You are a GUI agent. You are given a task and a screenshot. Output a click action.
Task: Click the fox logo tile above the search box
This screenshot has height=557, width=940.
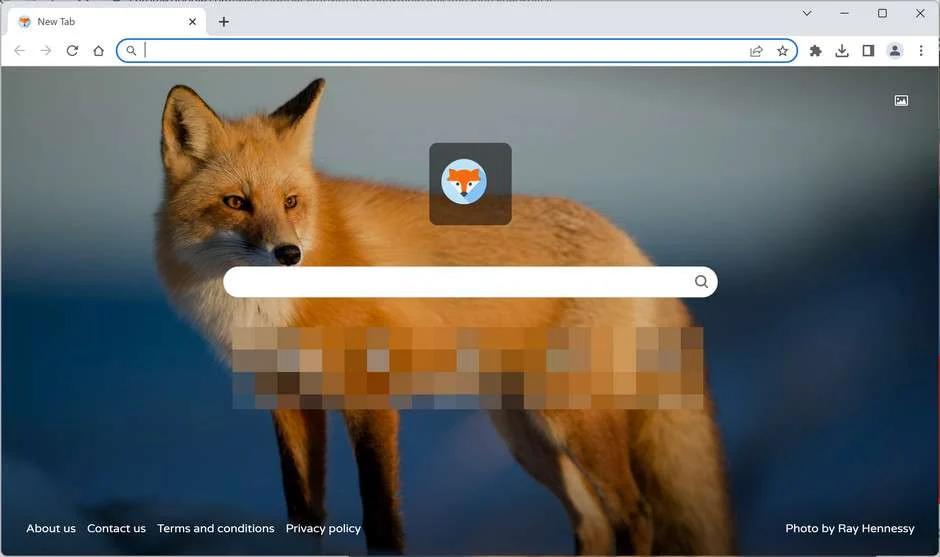471,184
